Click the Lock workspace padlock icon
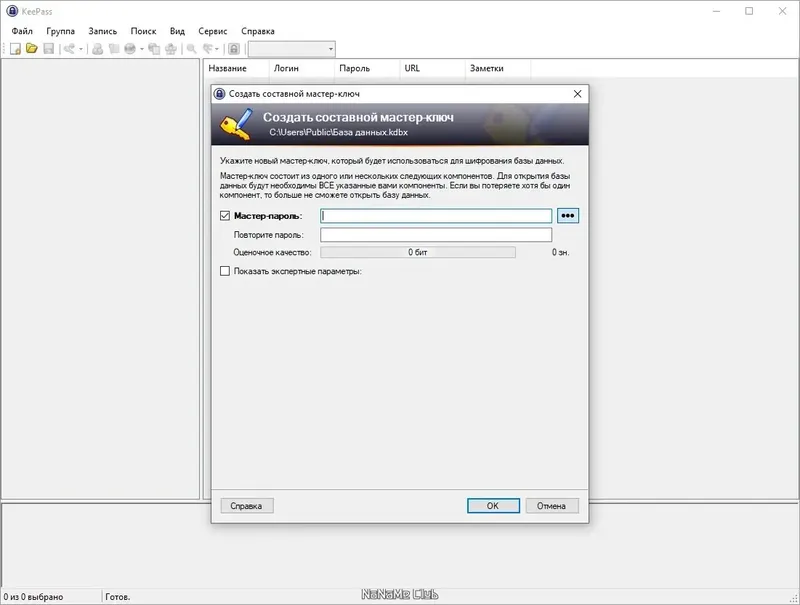 234,49
